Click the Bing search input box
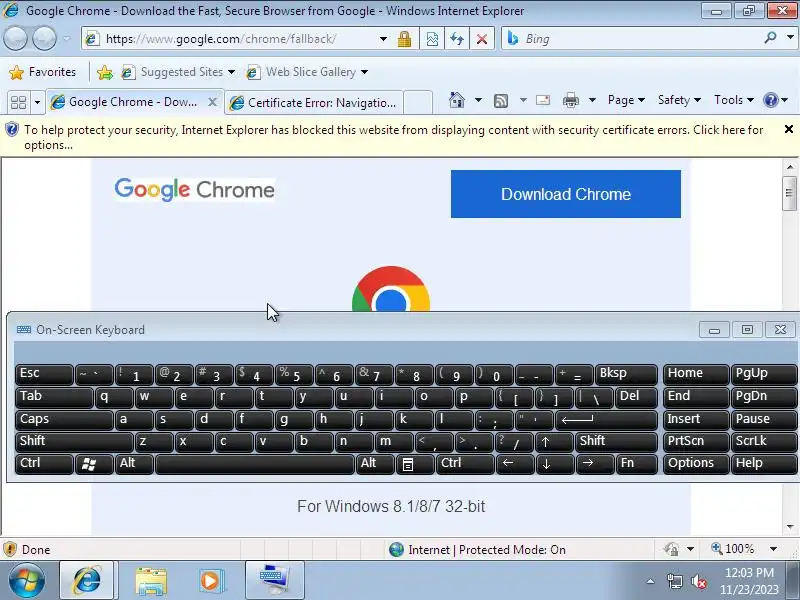800x600 pixels. tap(633, 39)
